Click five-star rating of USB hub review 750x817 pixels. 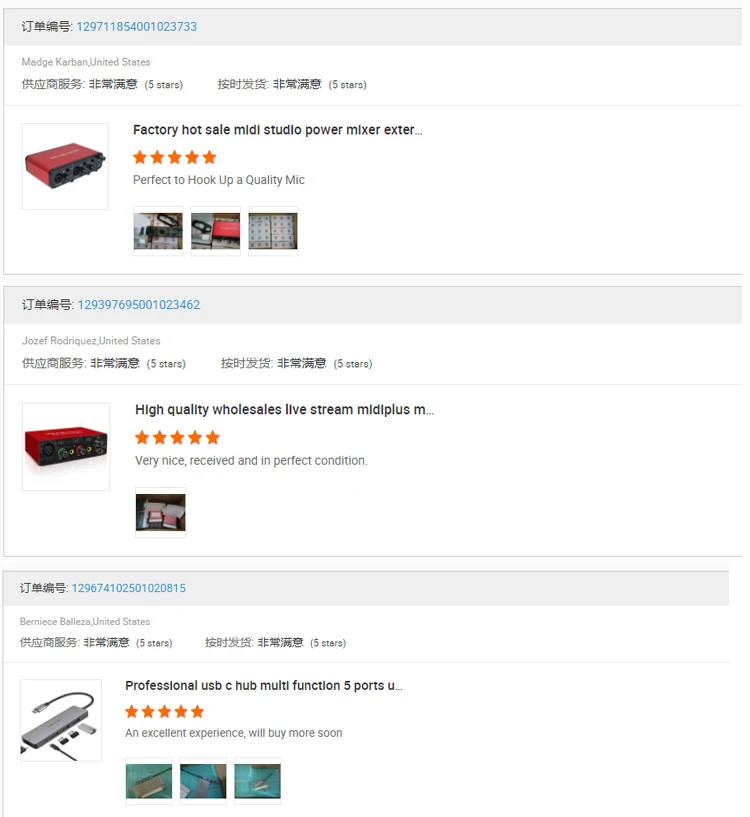[165, 712]
